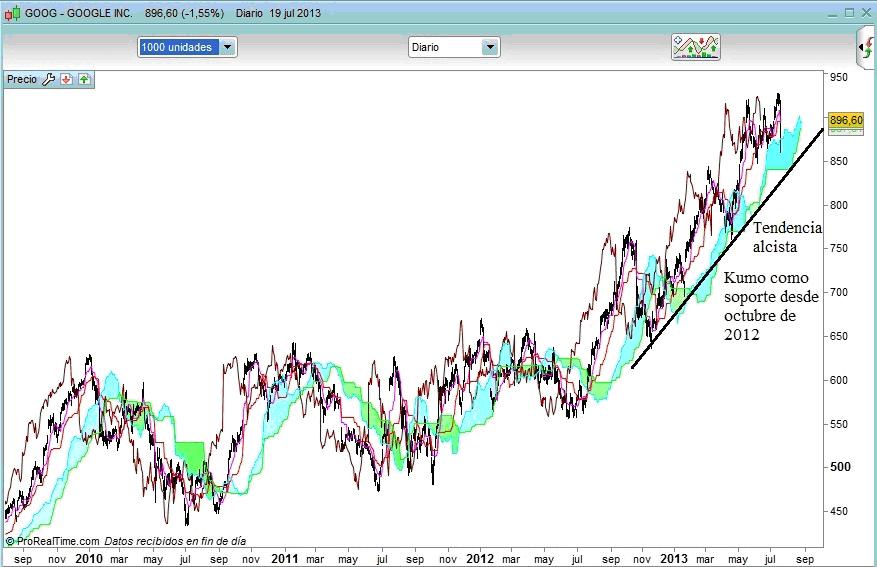Open the Precio settings wrench icon
Image resolution: width=877 pixels, height=567 pixels.
49,79
